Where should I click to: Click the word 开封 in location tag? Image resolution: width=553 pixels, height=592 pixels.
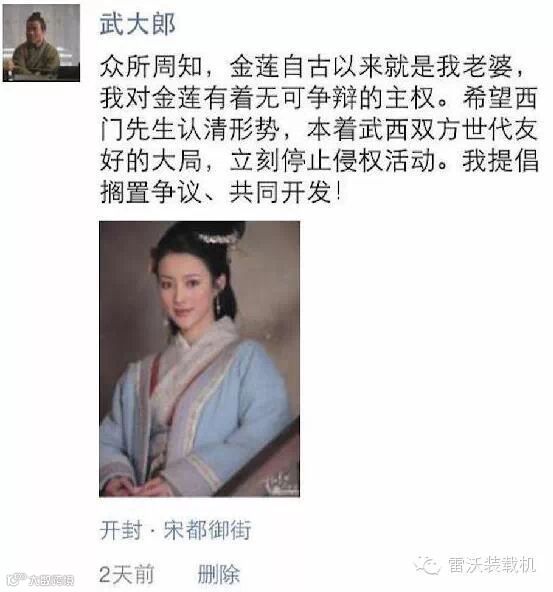(121, 530)
